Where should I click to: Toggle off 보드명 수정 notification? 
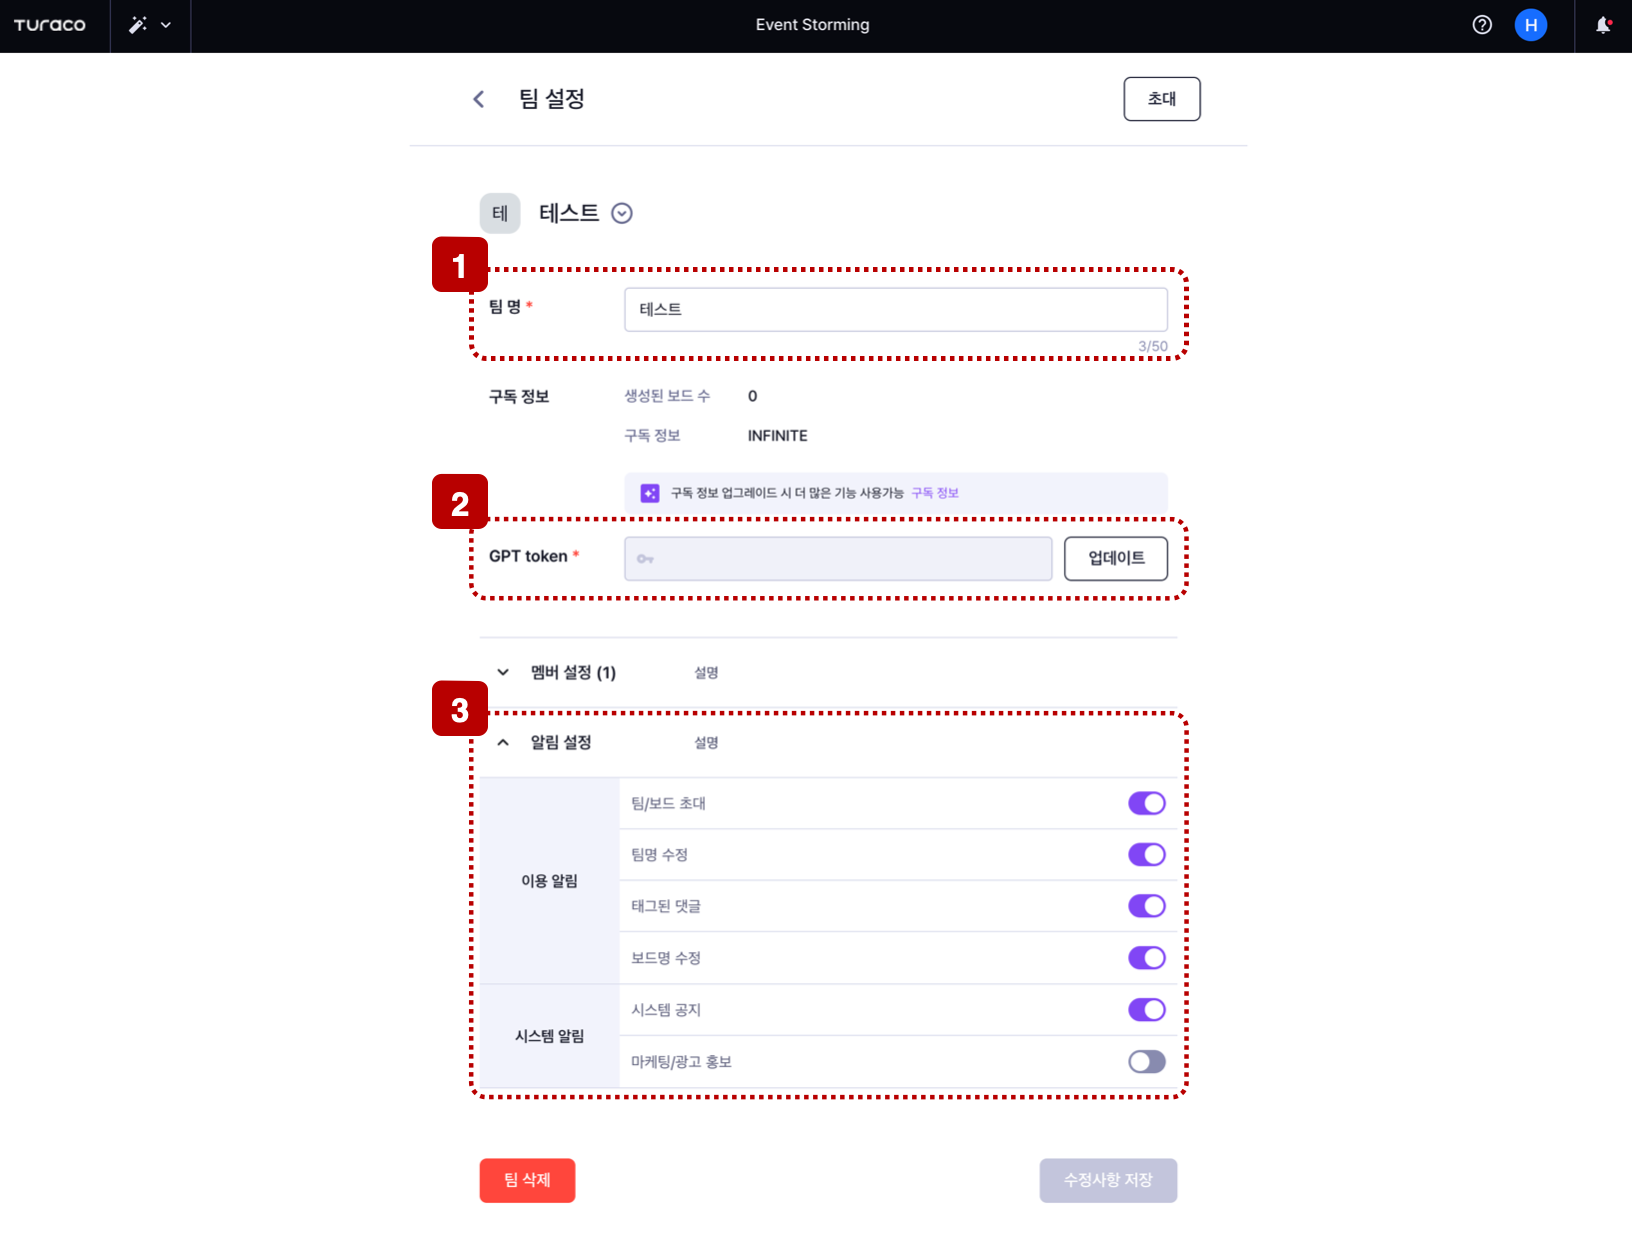click(1146, 958)
